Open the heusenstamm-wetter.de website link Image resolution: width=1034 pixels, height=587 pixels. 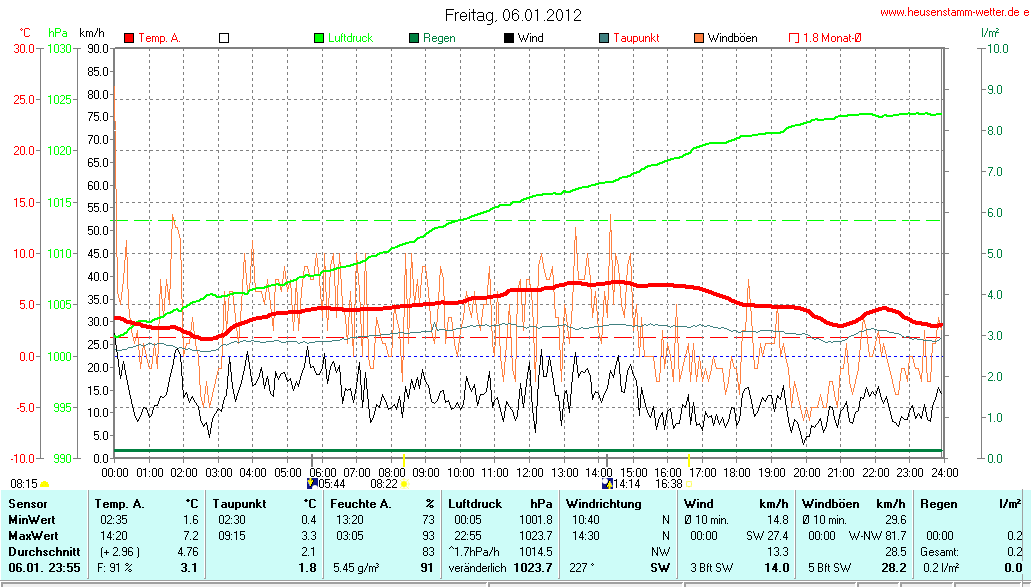tap(954, 13)
